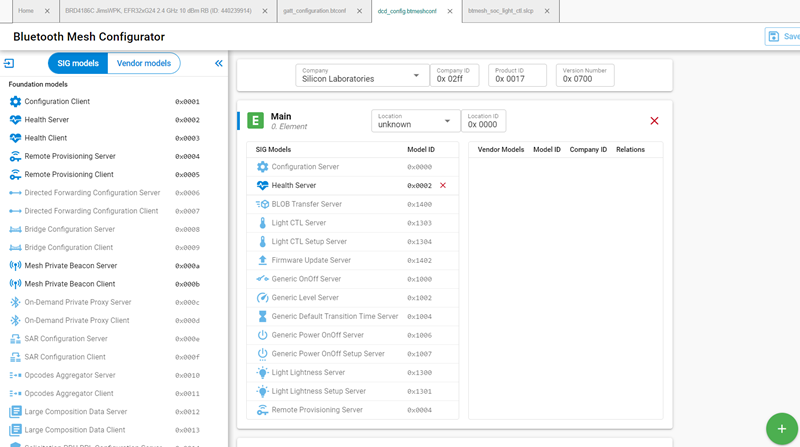Click the Mesh Private Beacon Server icon
This screenshot has width=800, height=447.
[x=15, y=265]
